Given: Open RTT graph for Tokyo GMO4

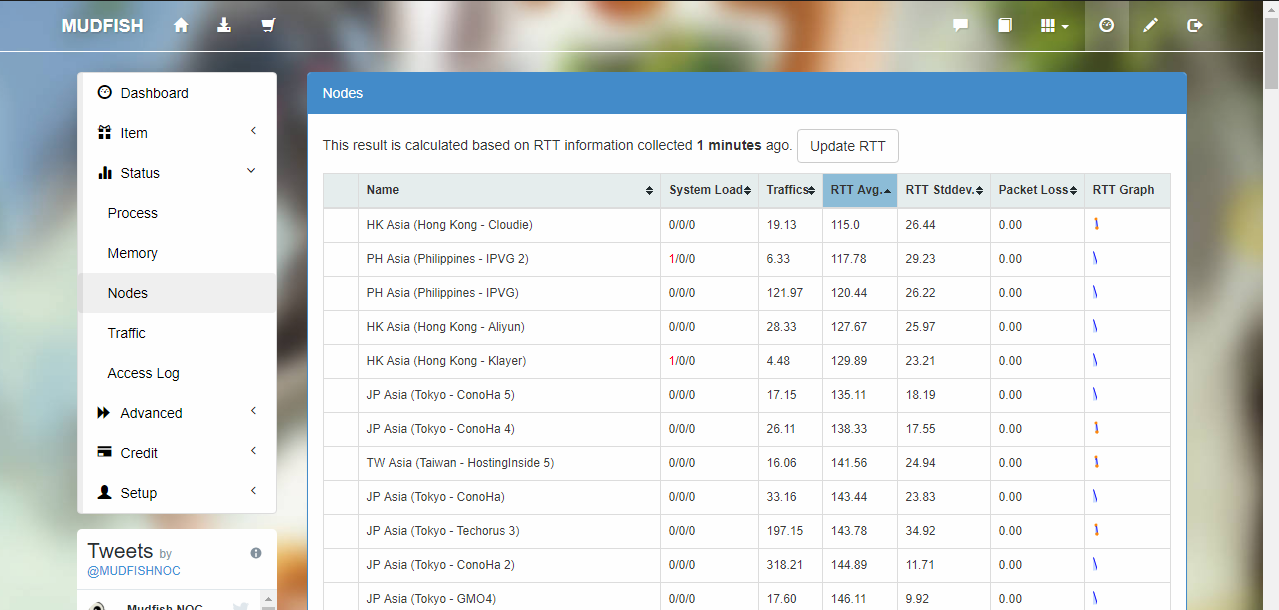Looking at the screenshot, I should [x=1096, y=598].
